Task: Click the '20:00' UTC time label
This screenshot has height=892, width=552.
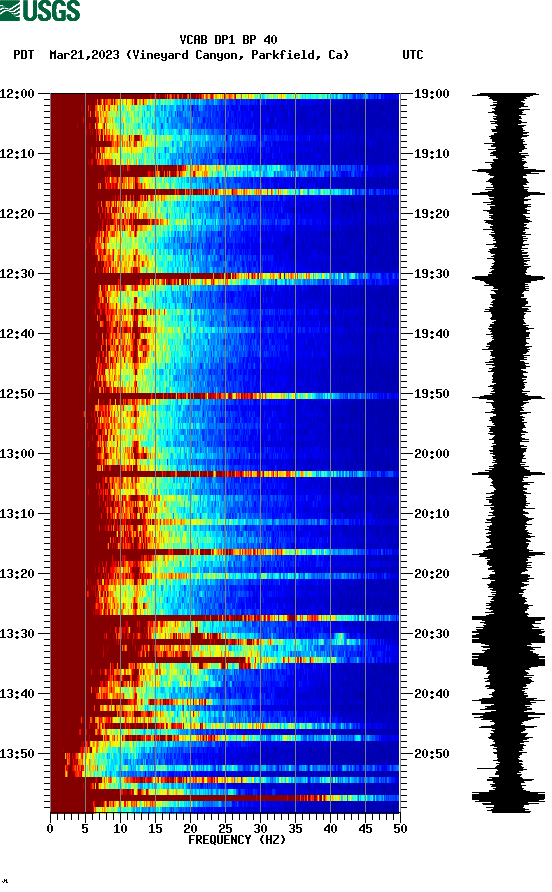Action: [x=432, y=454]
